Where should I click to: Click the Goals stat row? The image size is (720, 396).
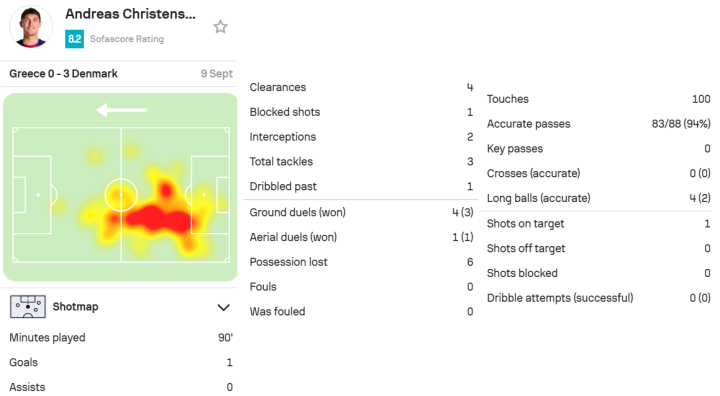pyautogui.click(x=121, y=362)
